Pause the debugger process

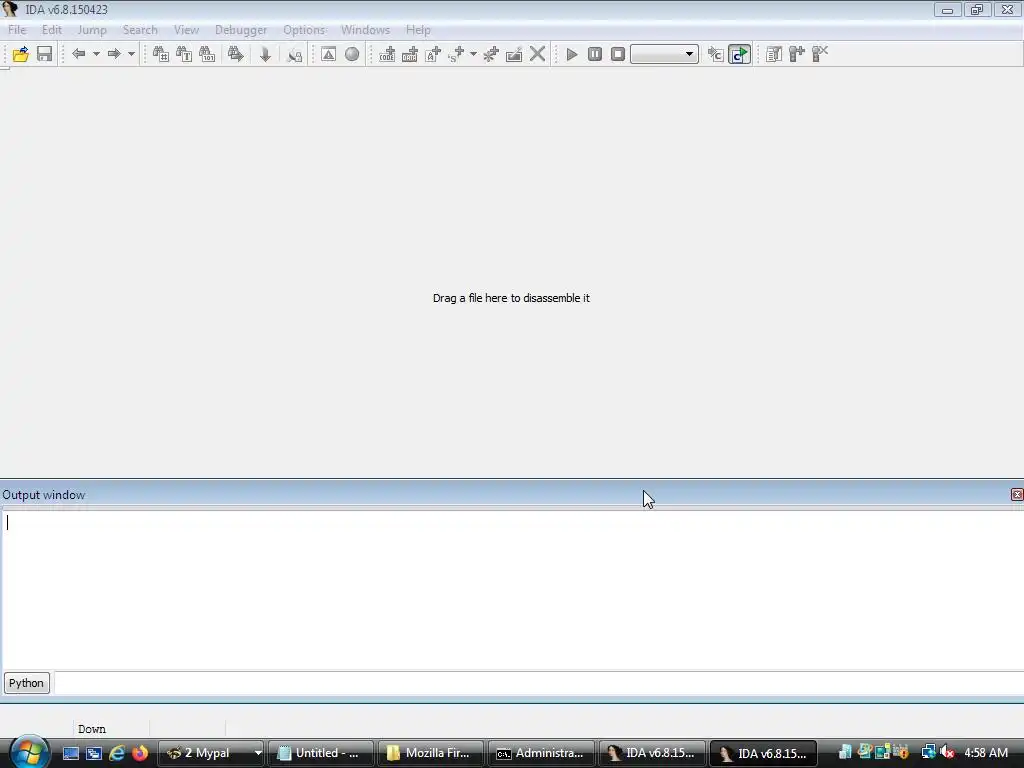coord(595,54)
